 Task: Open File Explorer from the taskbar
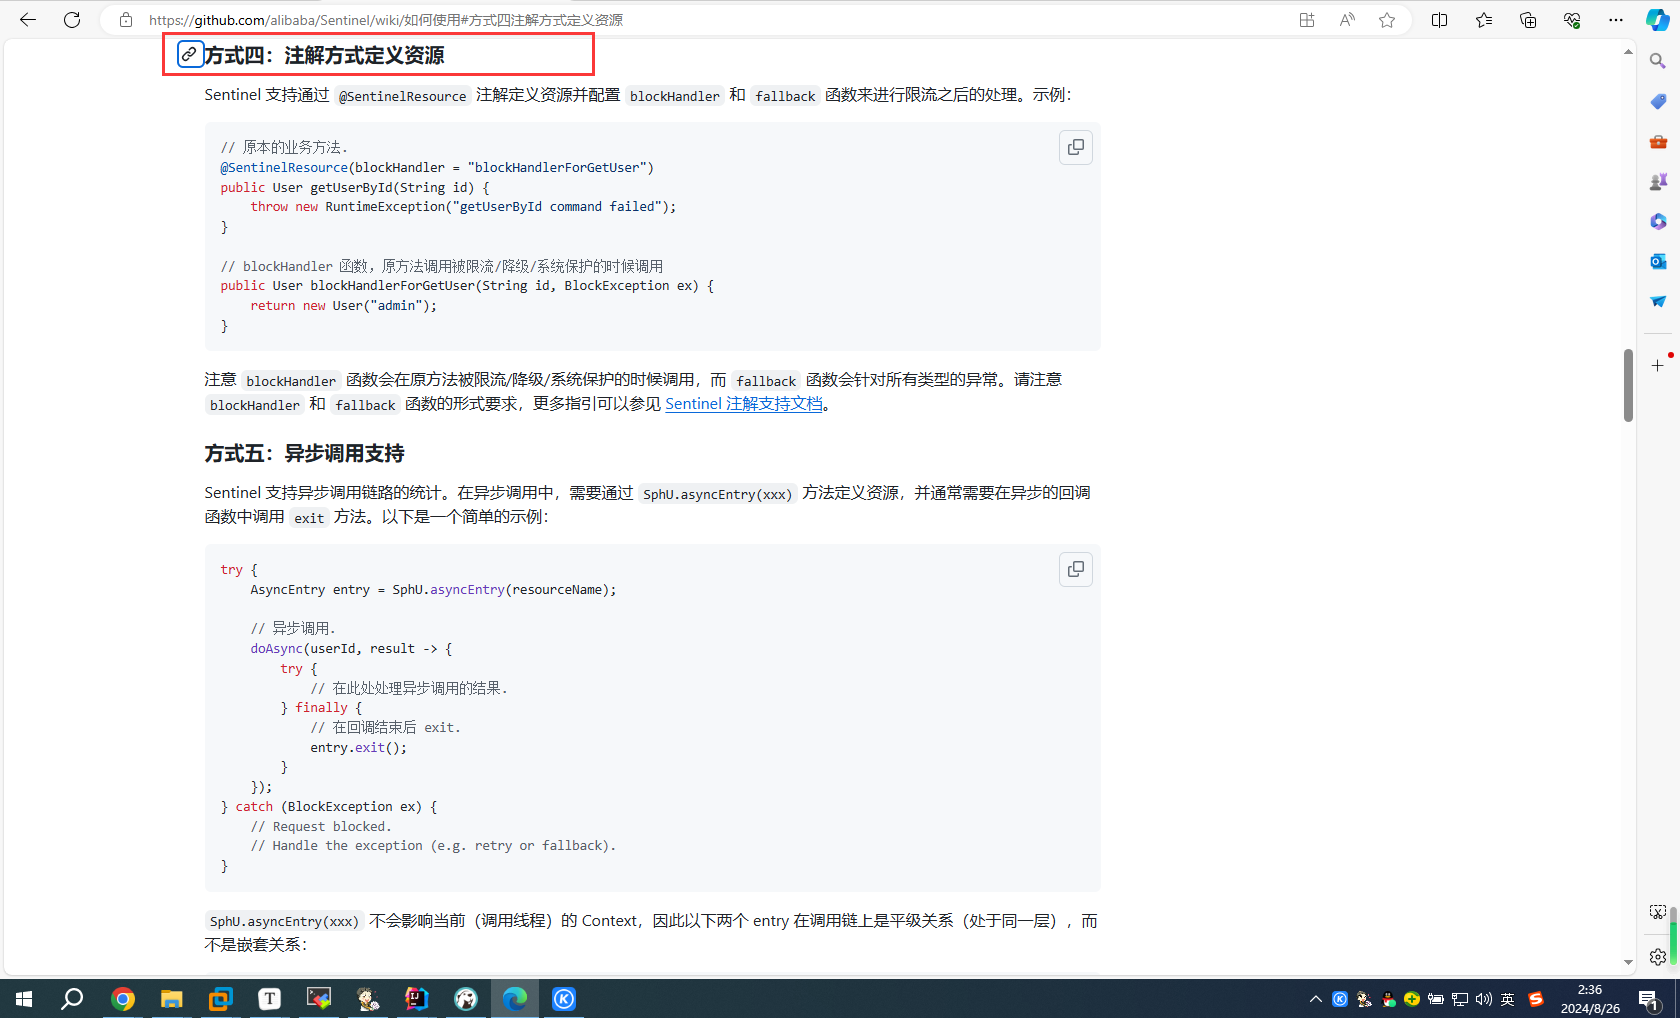pyautogui.click(x=171, y=998)
